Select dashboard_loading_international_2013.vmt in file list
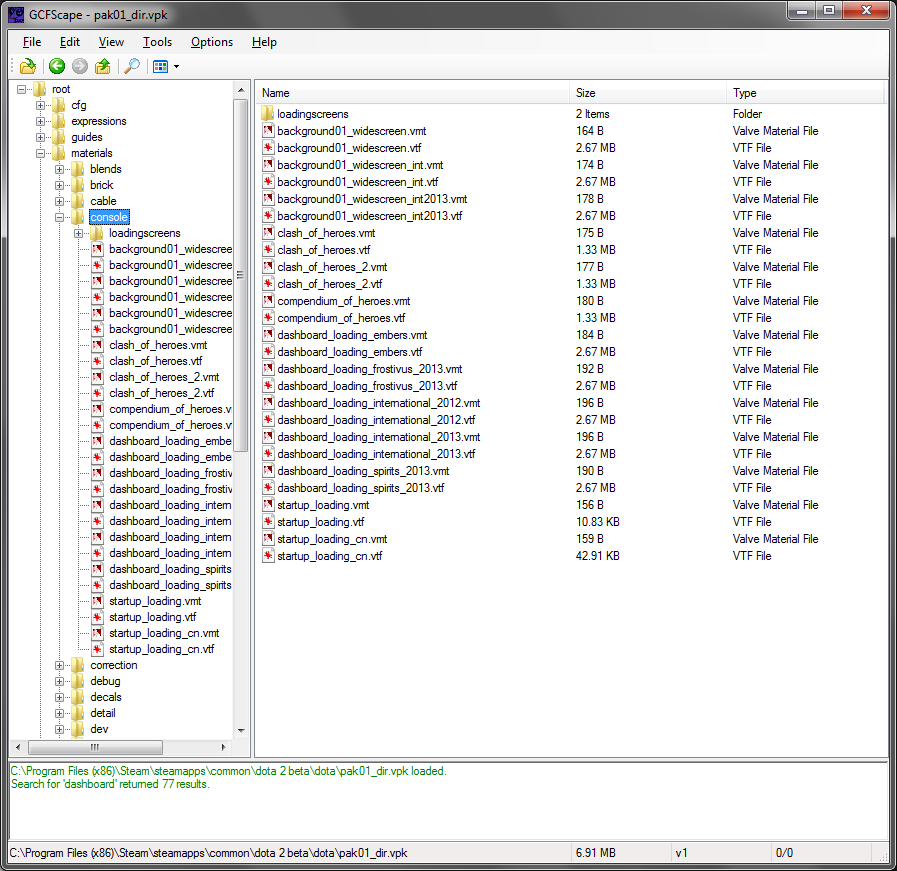This screenshot has height=871, width=897. click(x=379, y=437)
